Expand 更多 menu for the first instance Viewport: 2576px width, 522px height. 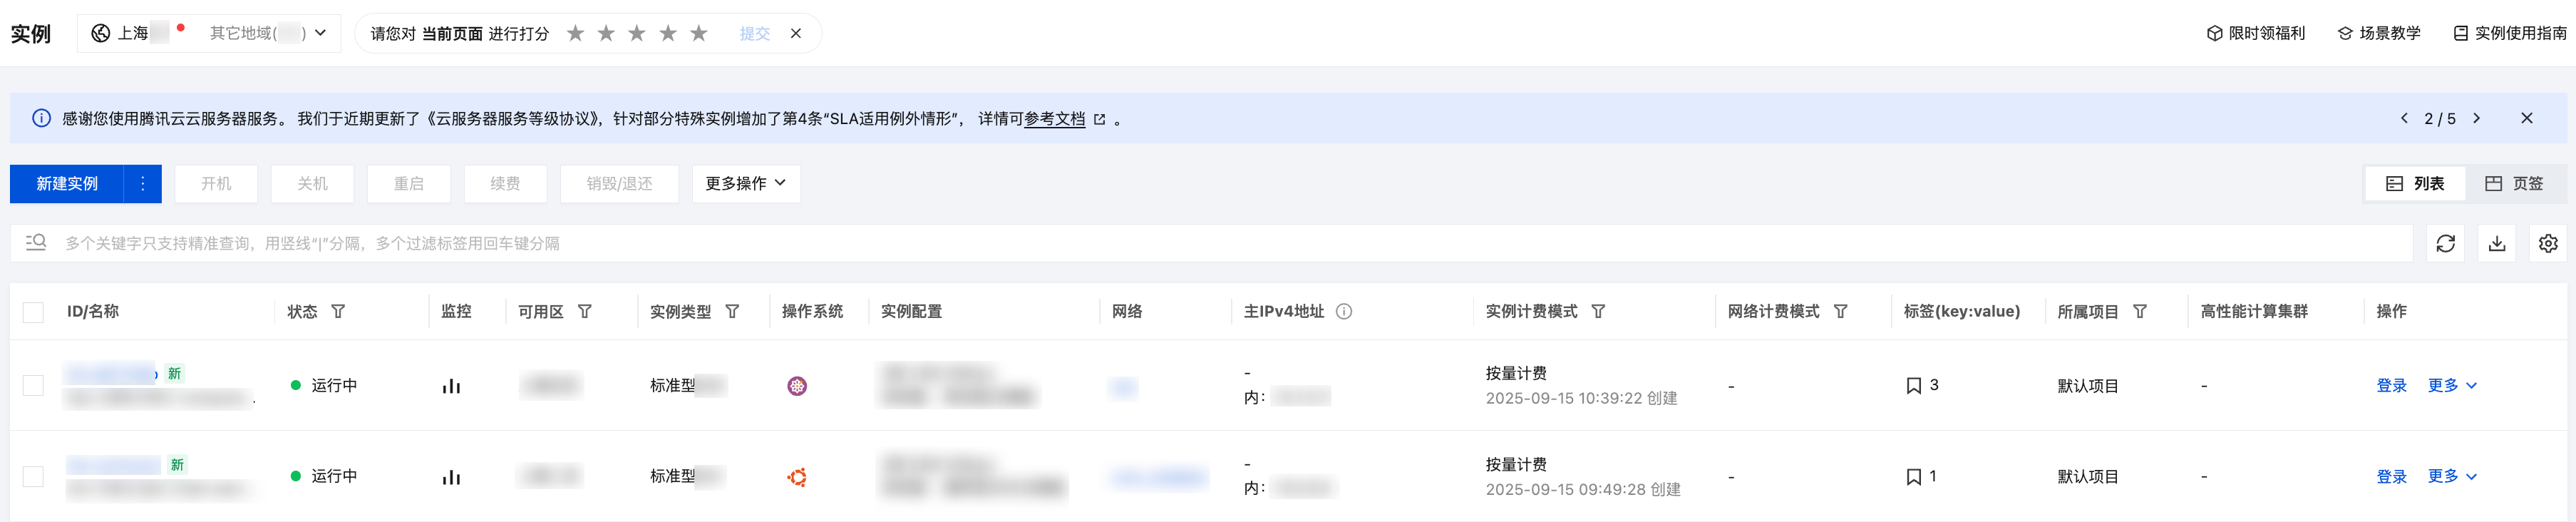tap(2451, 386)
